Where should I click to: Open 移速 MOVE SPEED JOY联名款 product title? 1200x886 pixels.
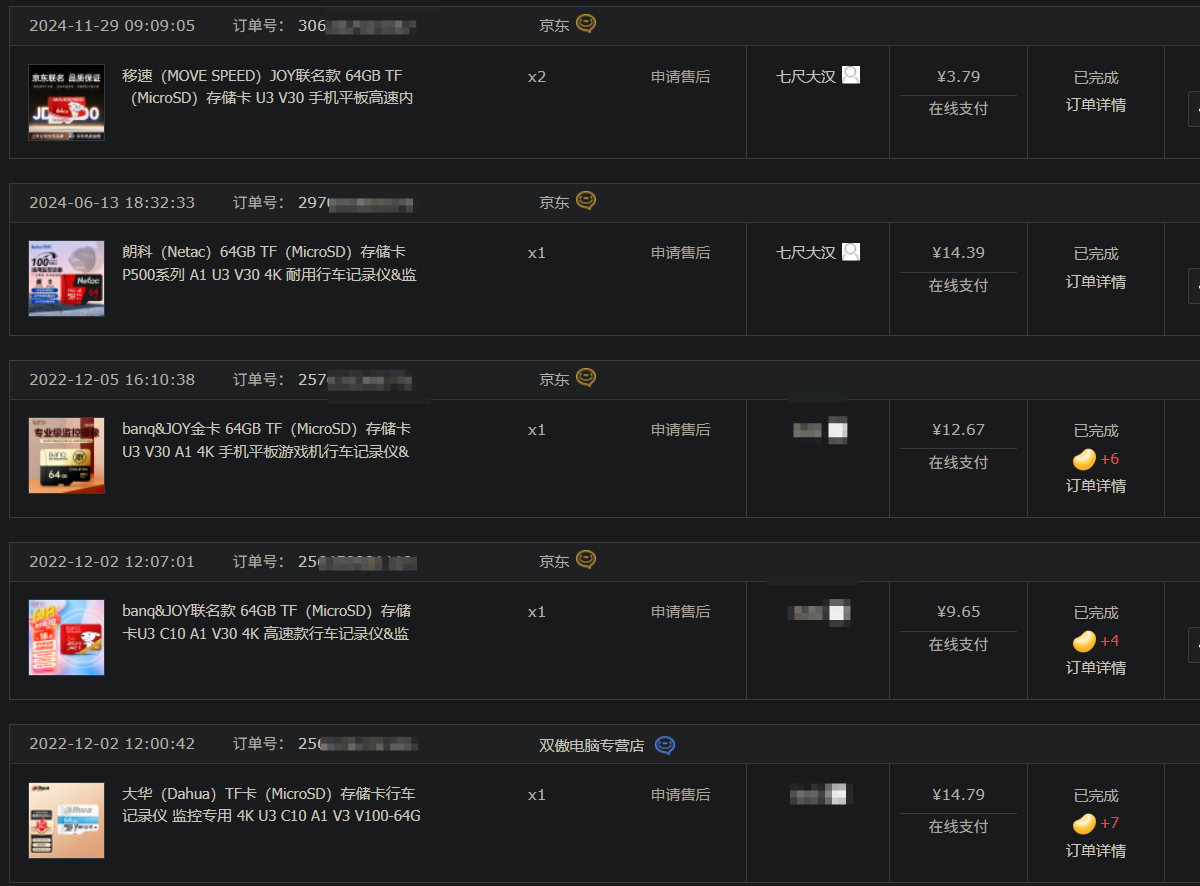tap(268, 87)
